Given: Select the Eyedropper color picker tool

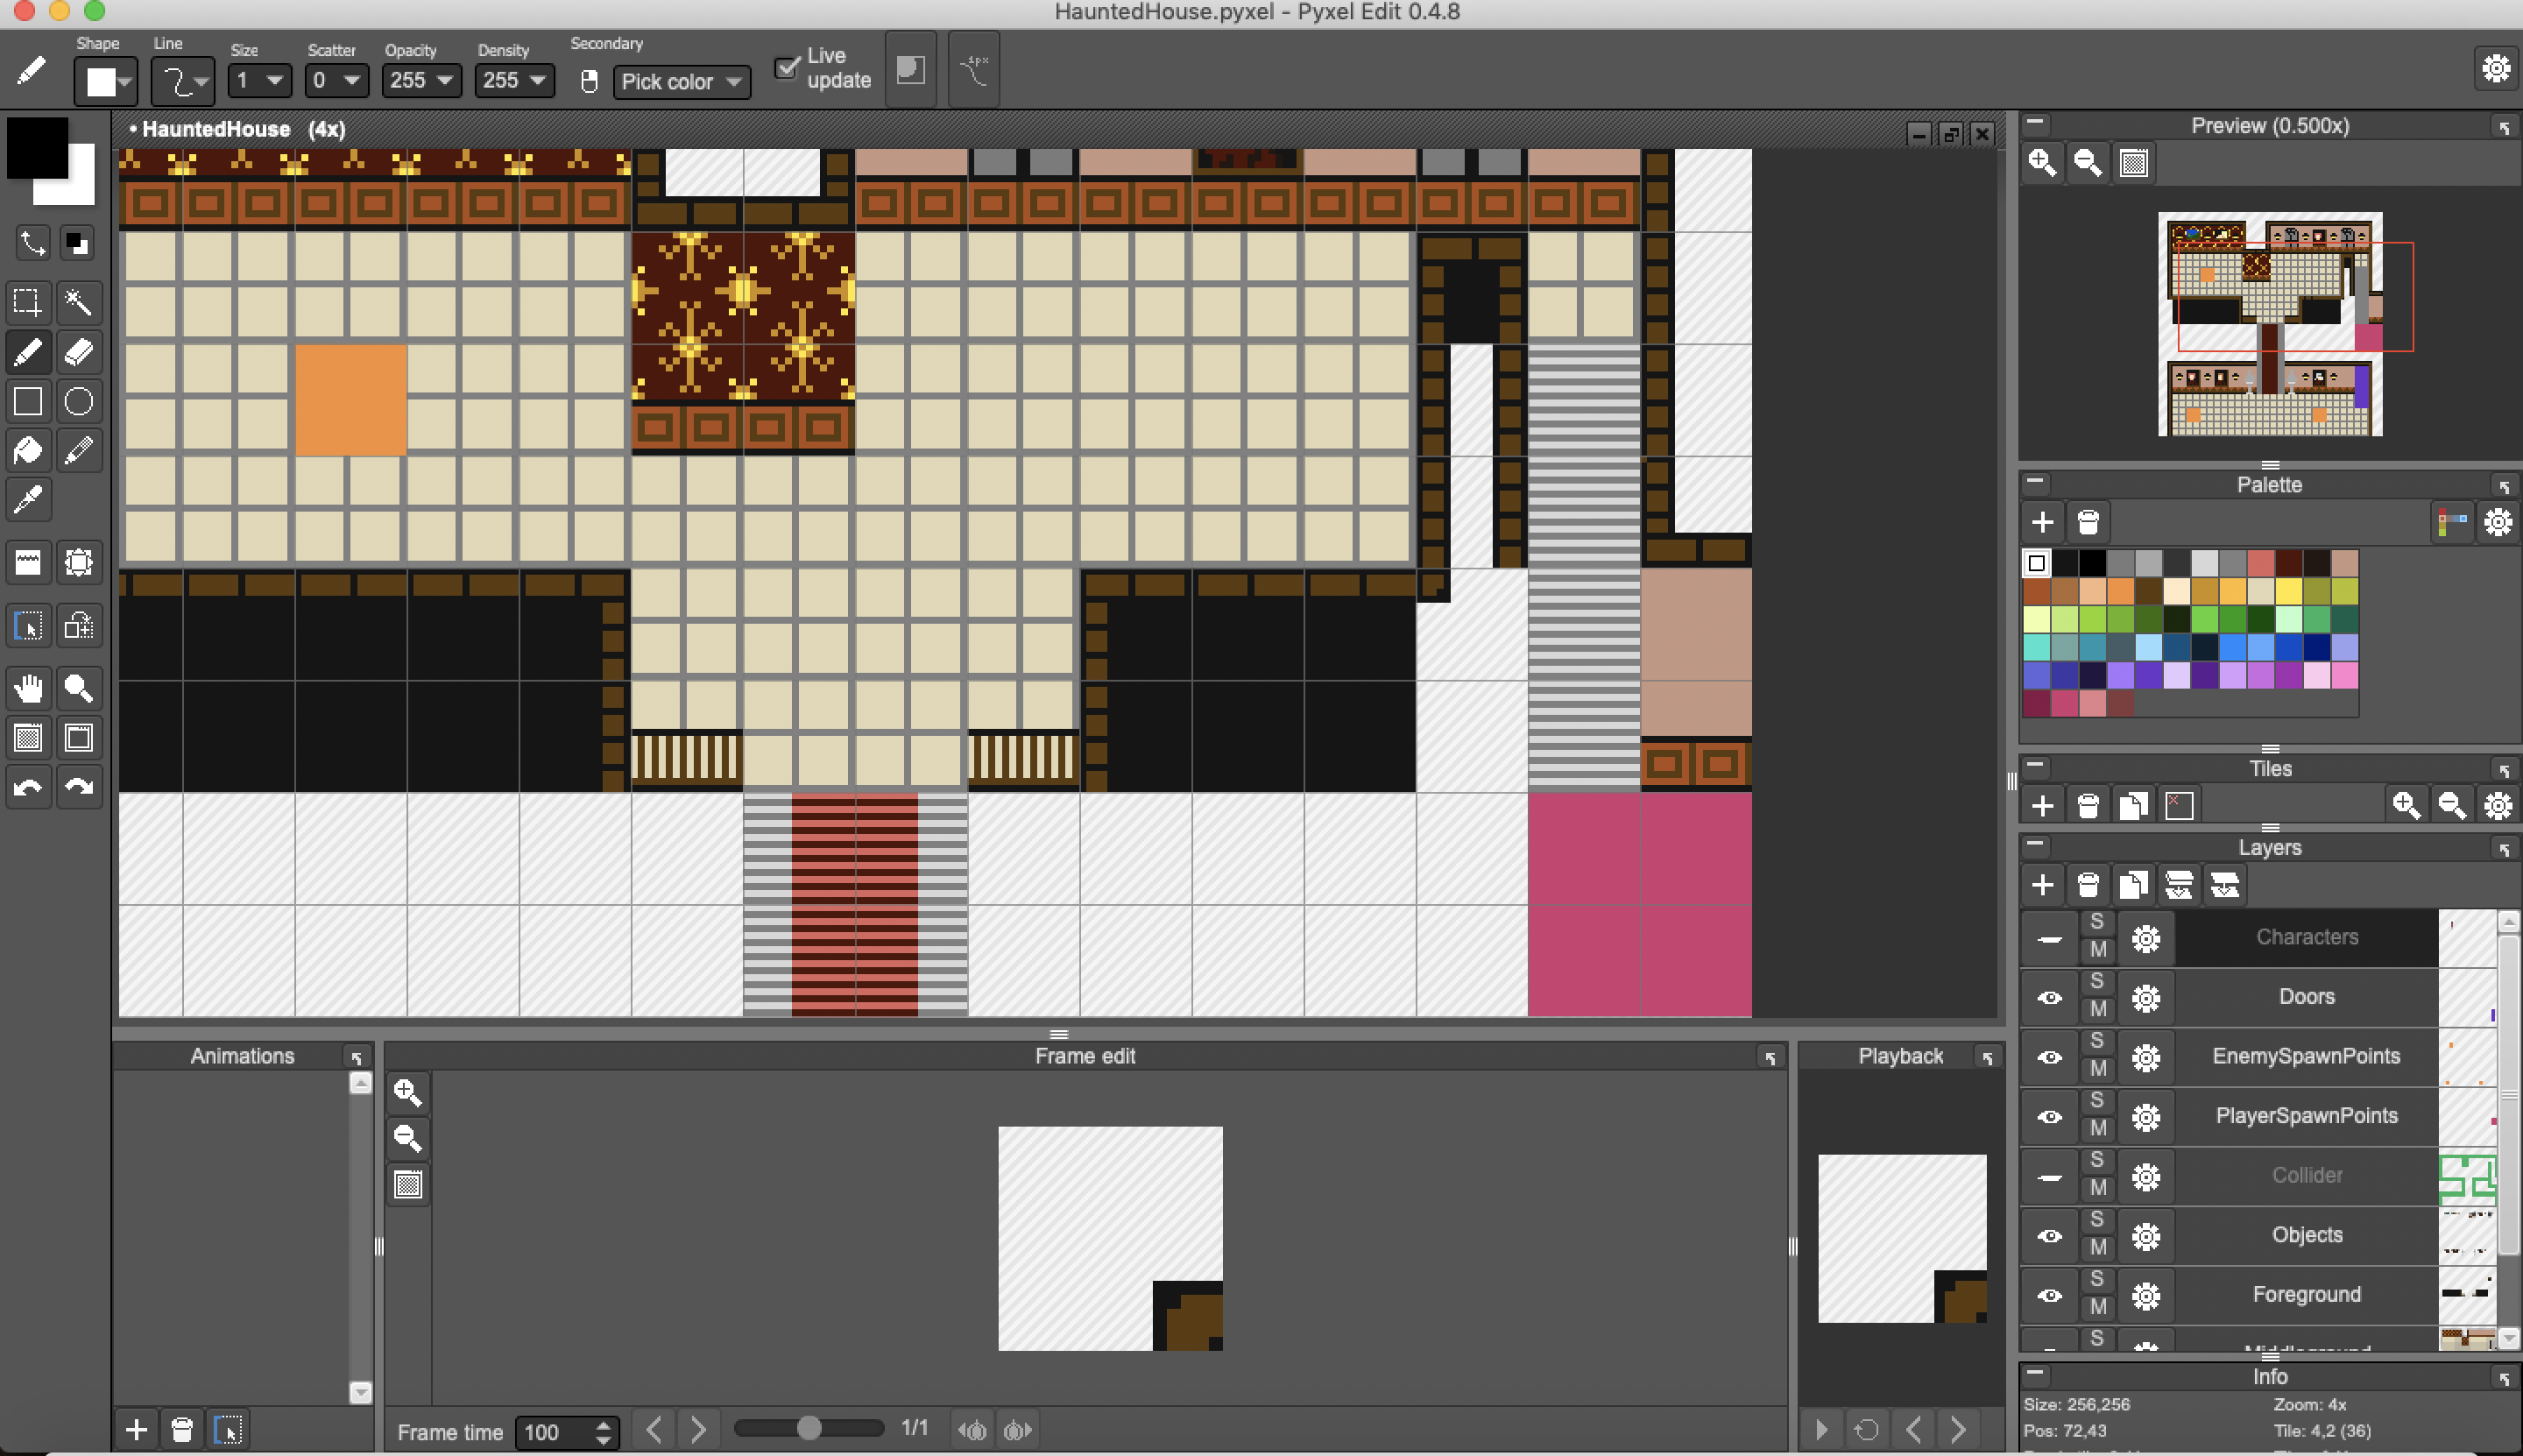Looking at the screenshot, I should tap(28, 499).
